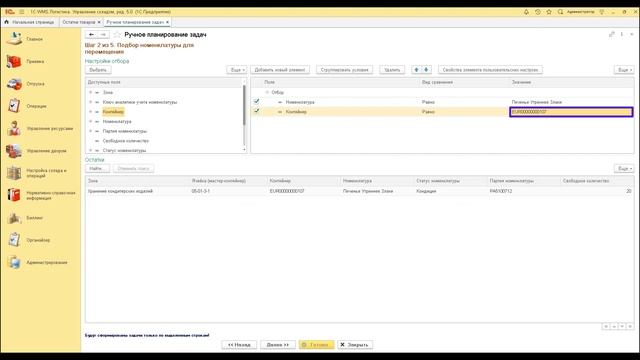Open the Органайзер section icon
Image resolution: width=640 pixels, height=360 pixels.
(x=14, y=240)
